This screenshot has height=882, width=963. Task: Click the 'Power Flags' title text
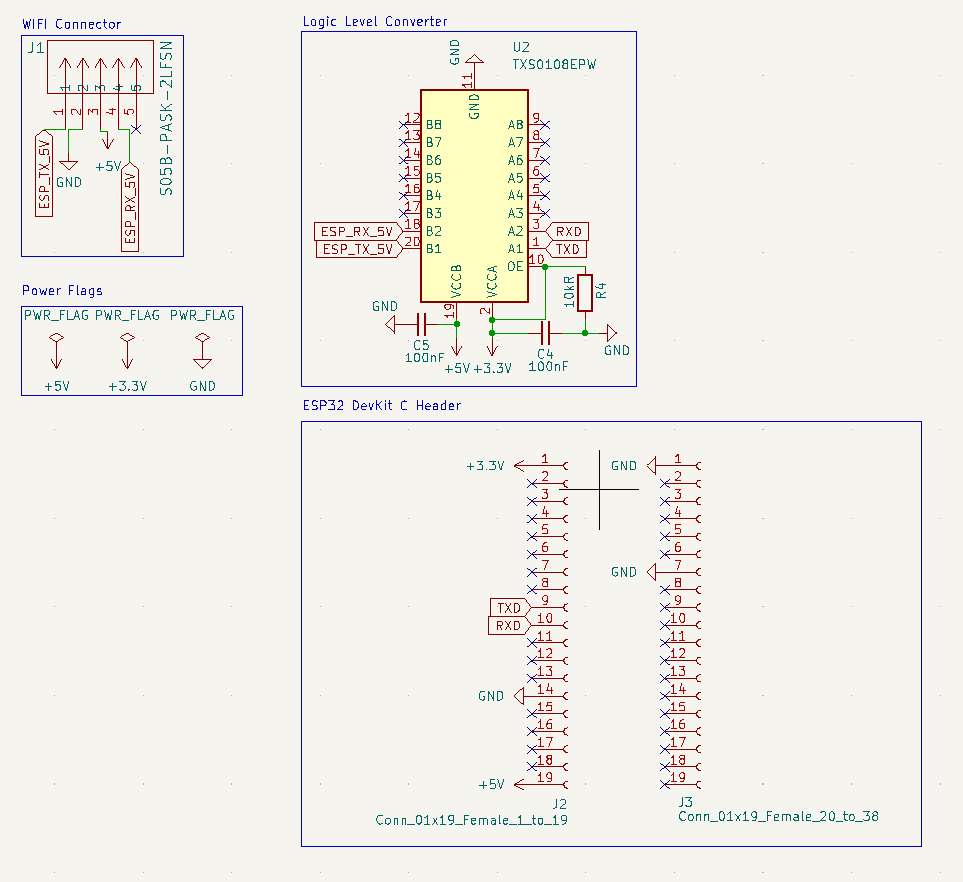63,291
